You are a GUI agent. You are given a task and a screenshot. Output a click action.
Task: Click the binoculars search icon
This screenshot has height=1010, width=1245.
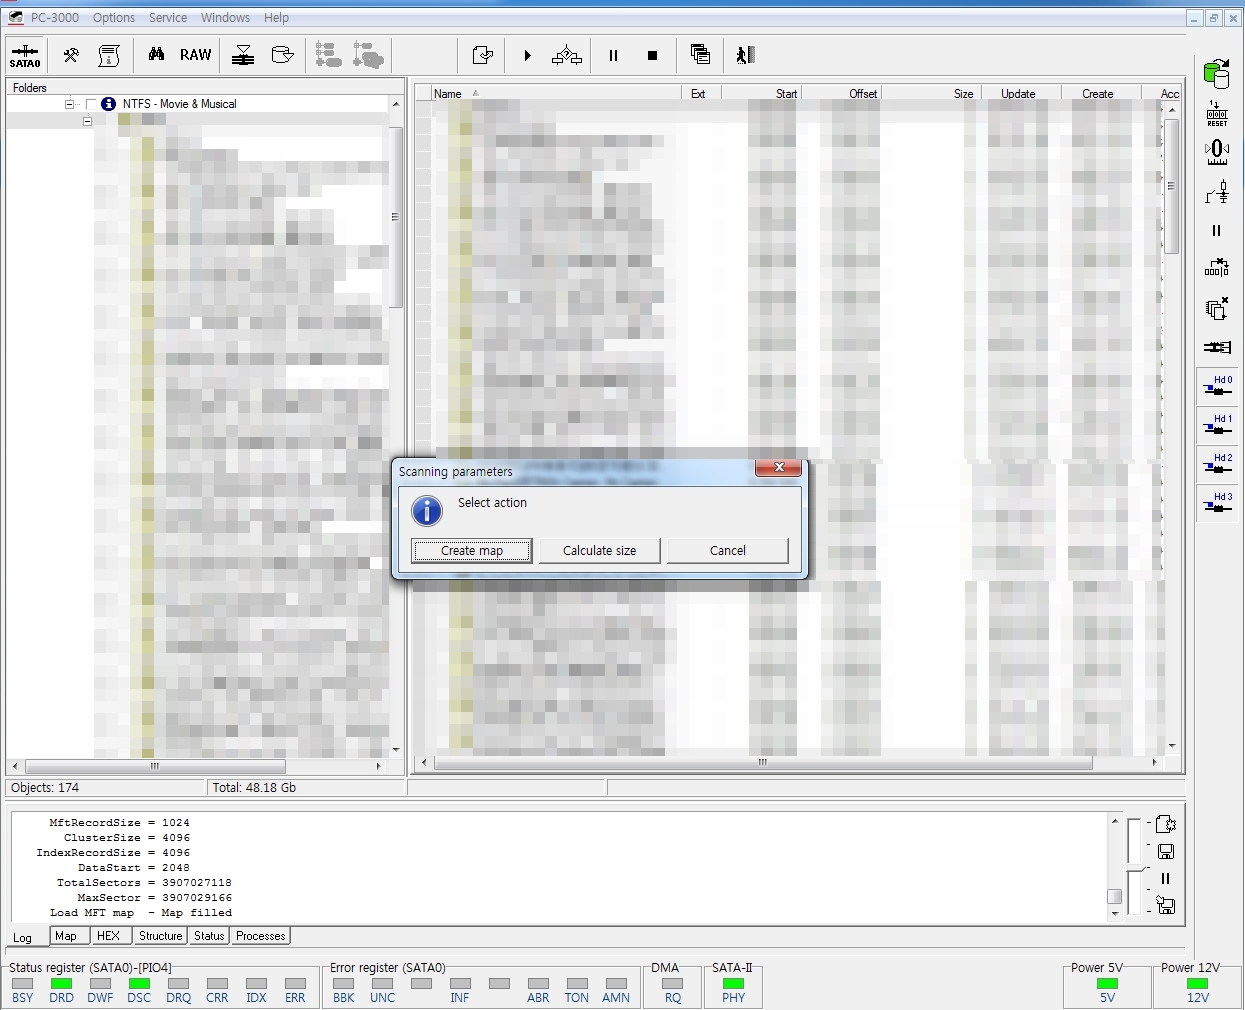click(156, 55)
